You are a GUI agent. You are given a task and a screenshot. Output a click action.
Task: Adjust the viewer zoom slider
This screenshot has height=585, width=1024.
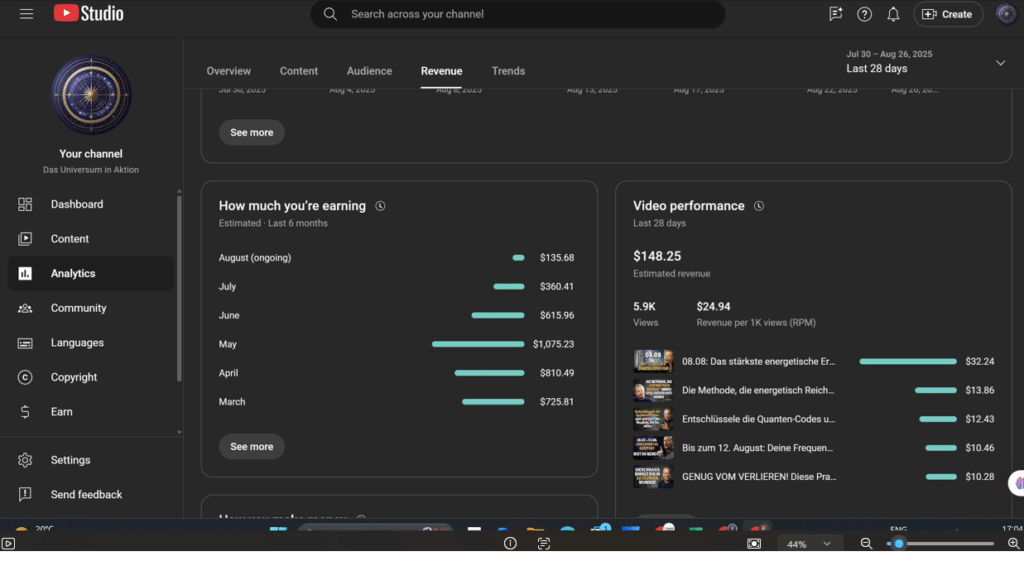point(940,544)
